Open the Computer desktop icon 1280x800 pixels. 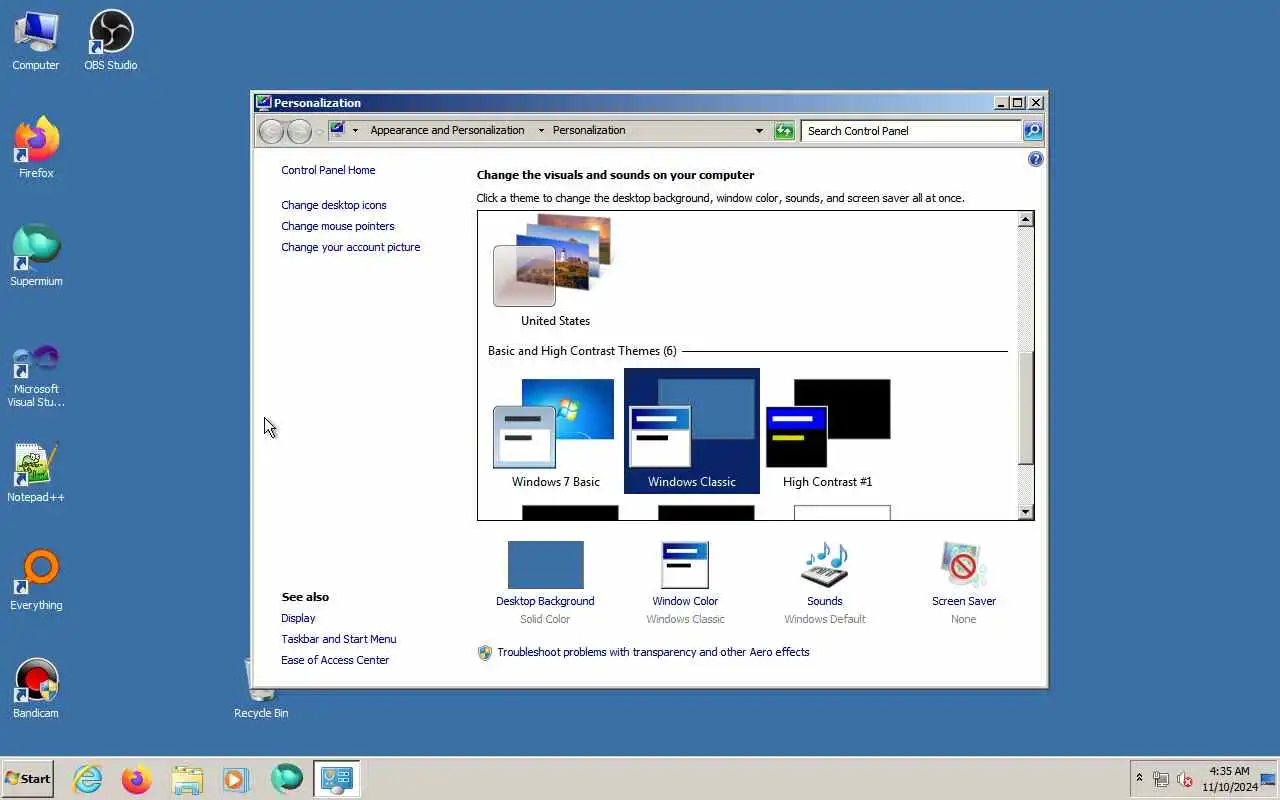tap(36, 41)
